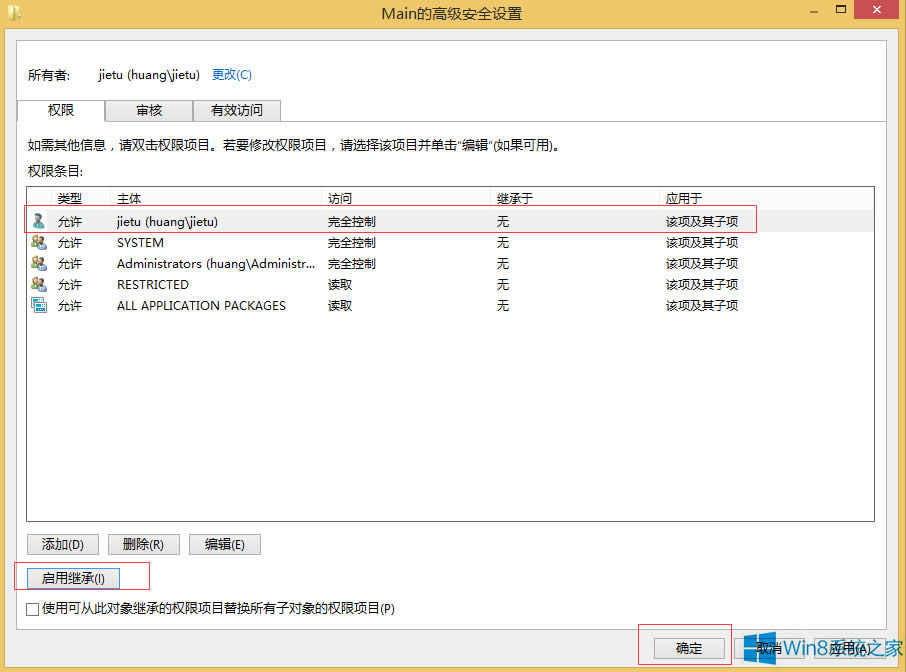Click the Administrators group icon

point(37,263)
